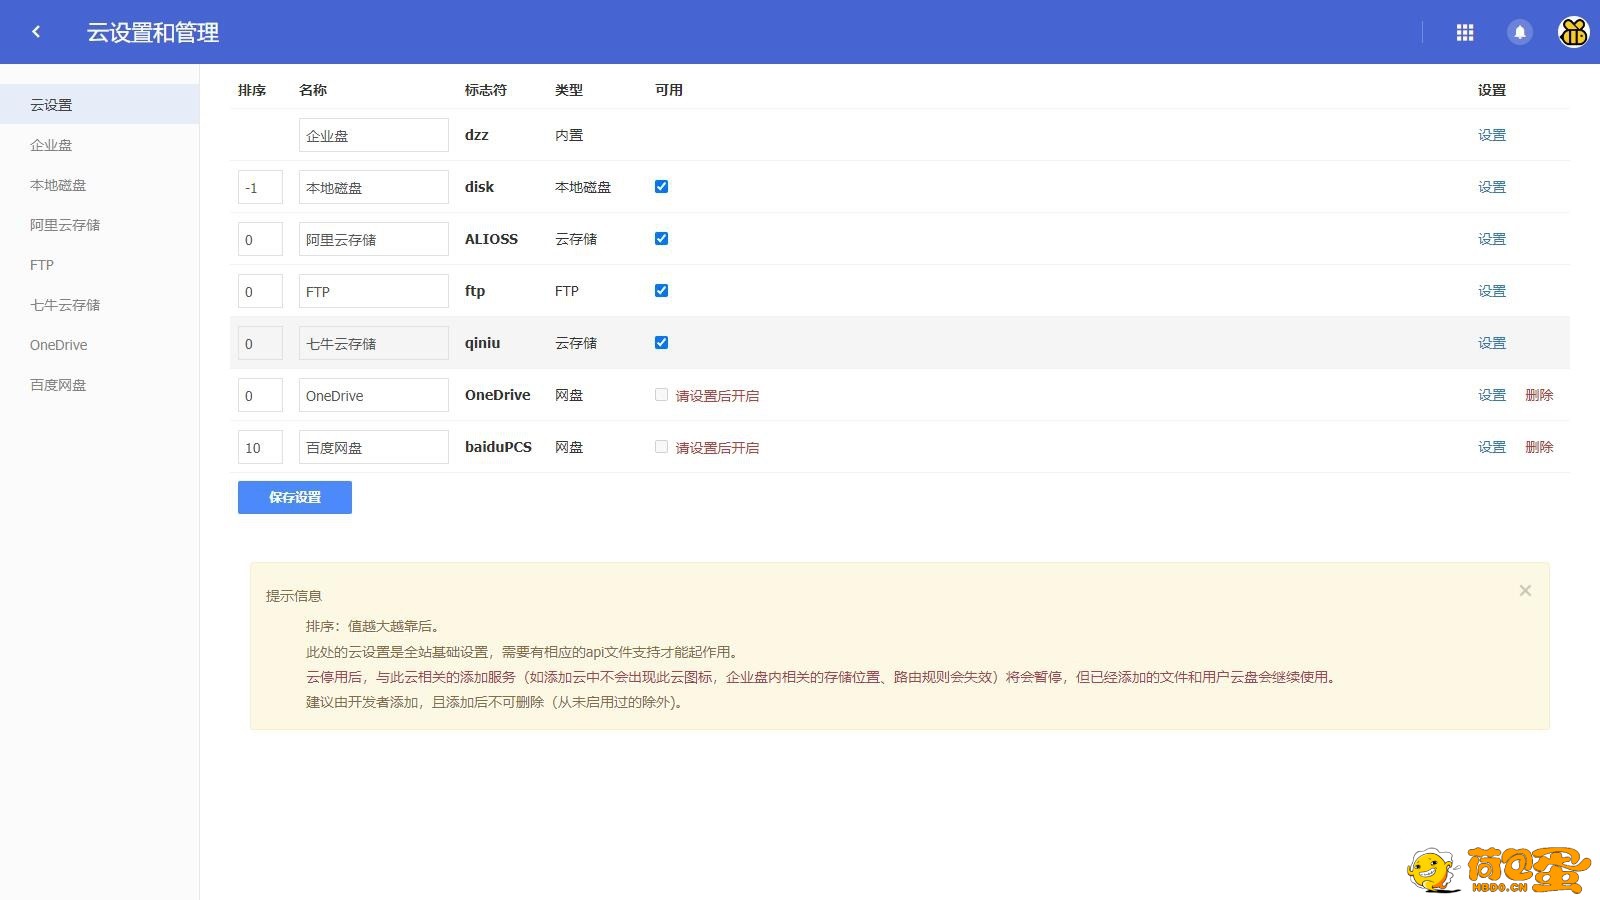Screen dimensions: 1600x900
Task: Open the user avatar menu
Action: pyautogui.click(x=1573, y=32)
